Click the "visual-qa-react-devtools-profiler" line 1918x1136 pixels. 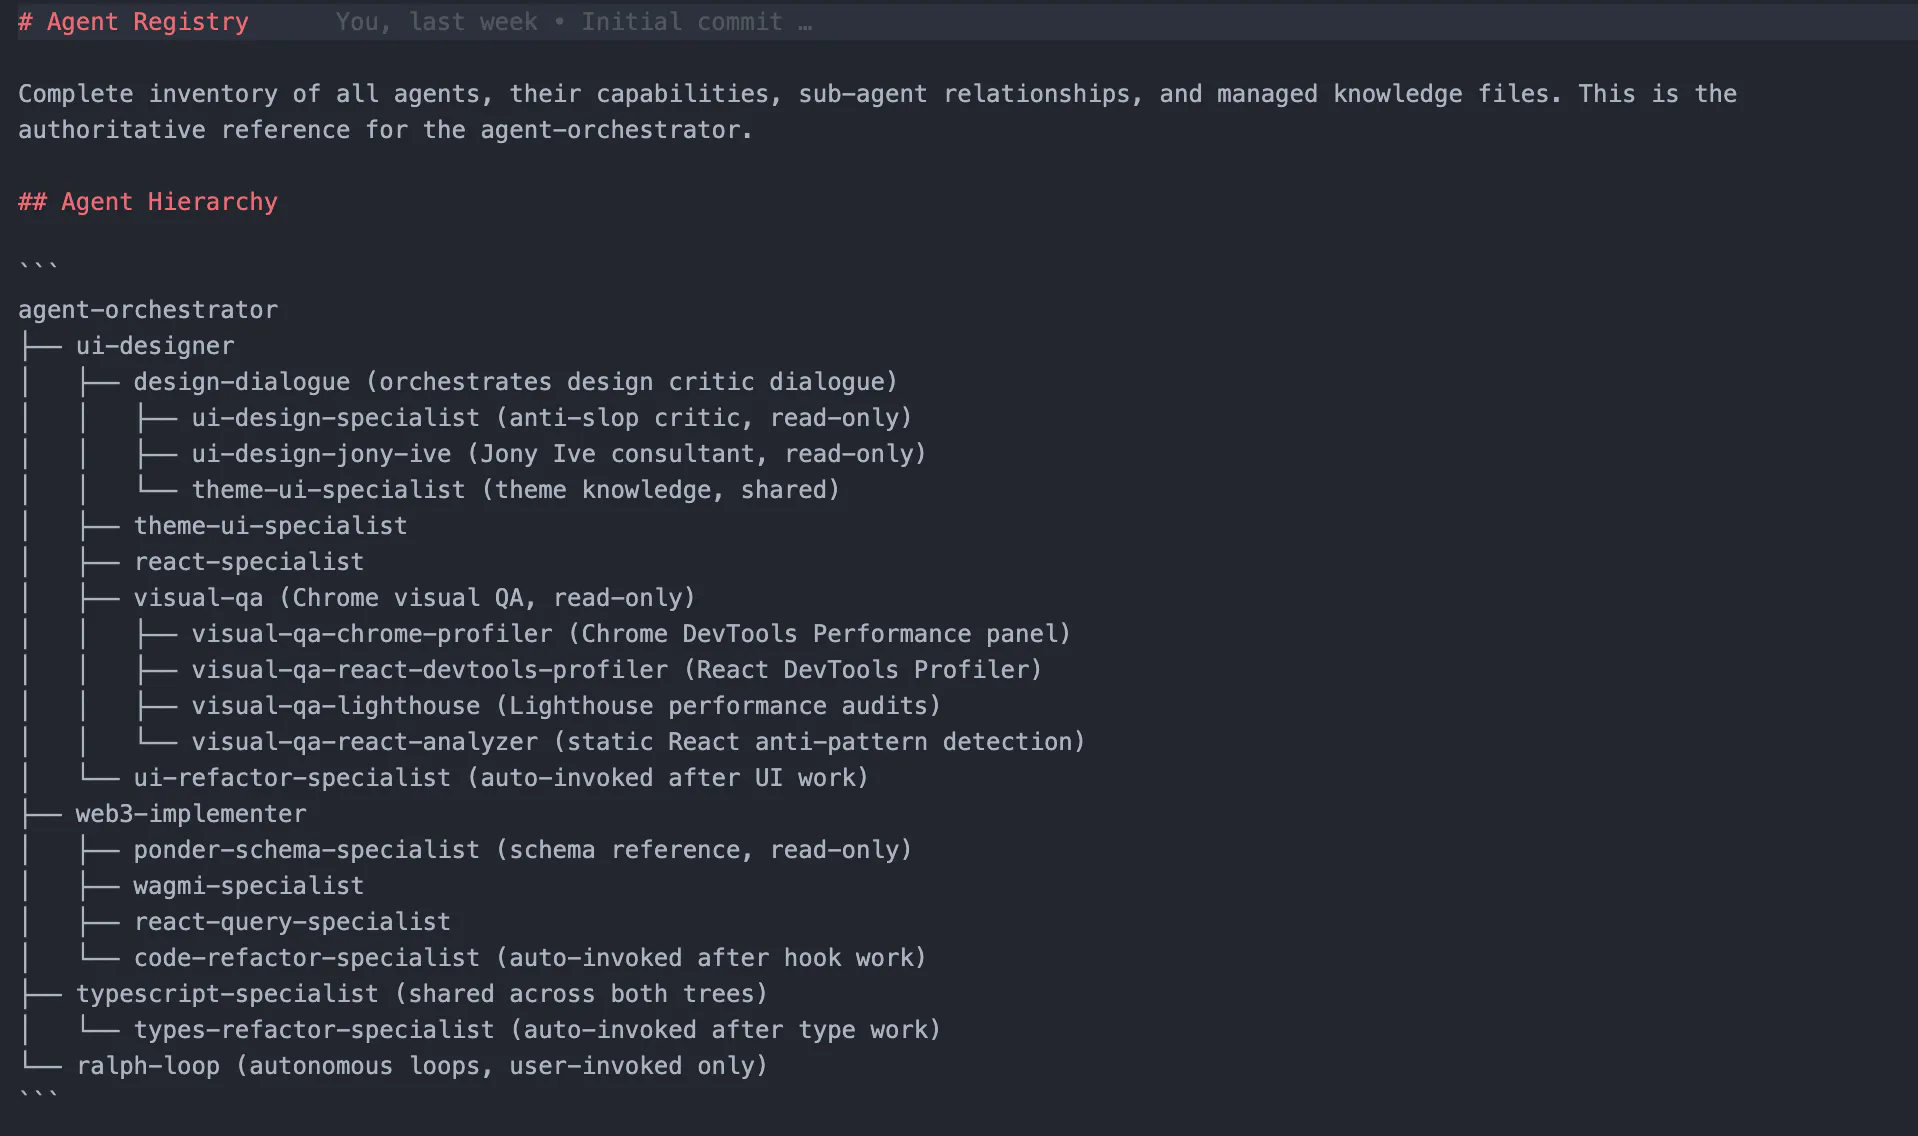pyautogui.click(x=429, y=670)
